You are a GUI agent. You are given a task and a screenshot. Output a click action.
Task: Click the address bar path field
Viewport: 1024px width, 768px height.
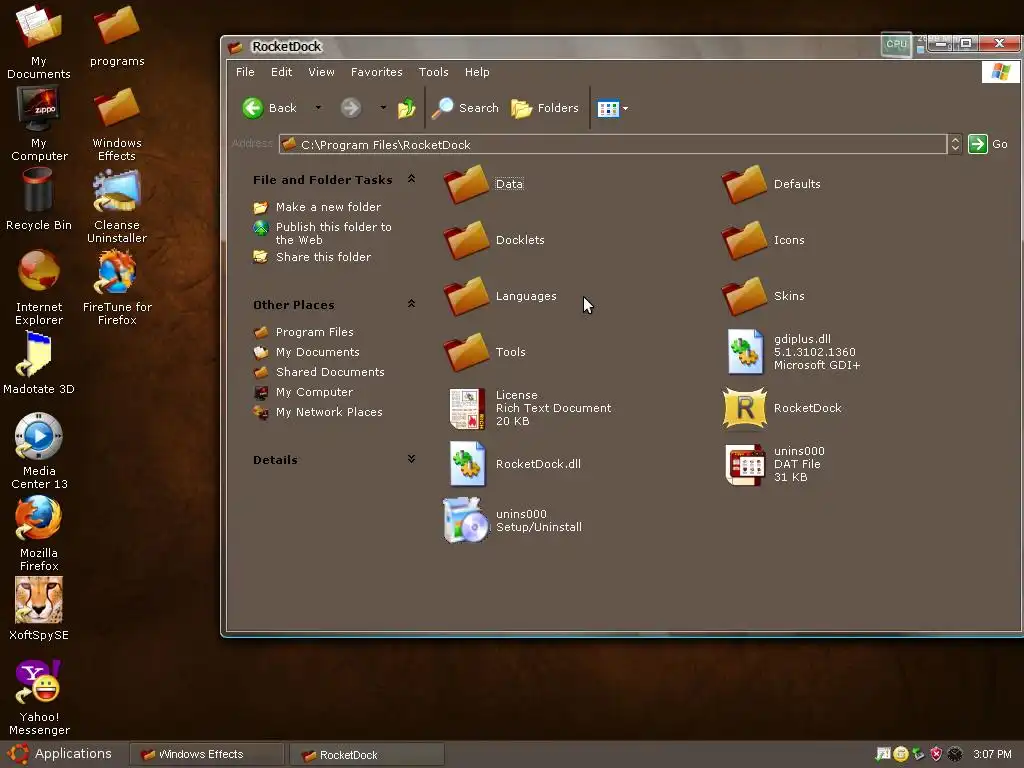point(613,144)
